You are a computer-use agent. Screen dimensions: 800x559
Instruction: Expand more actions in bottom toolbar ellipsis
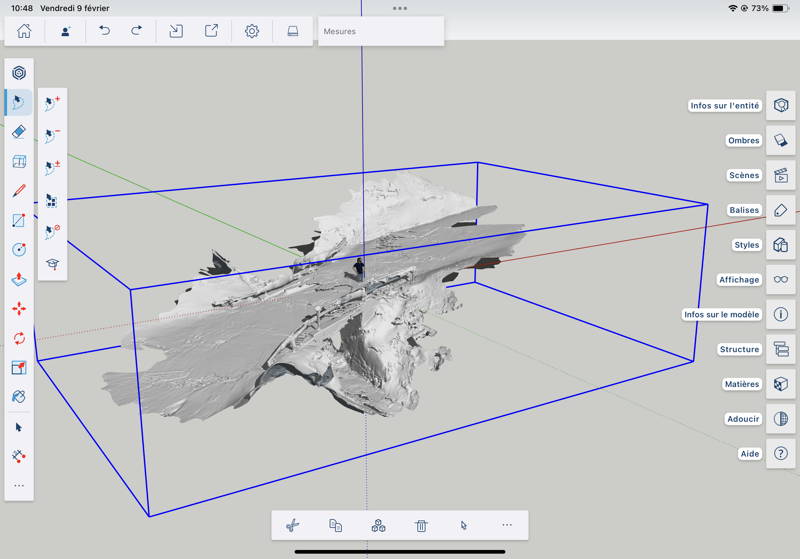click(x=507, y=525)
